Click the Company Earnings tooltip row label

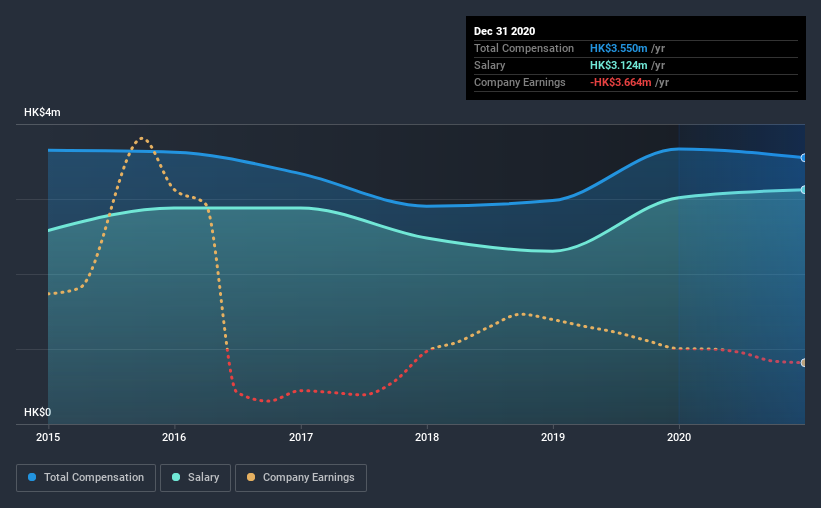click(x=519, y=82)
